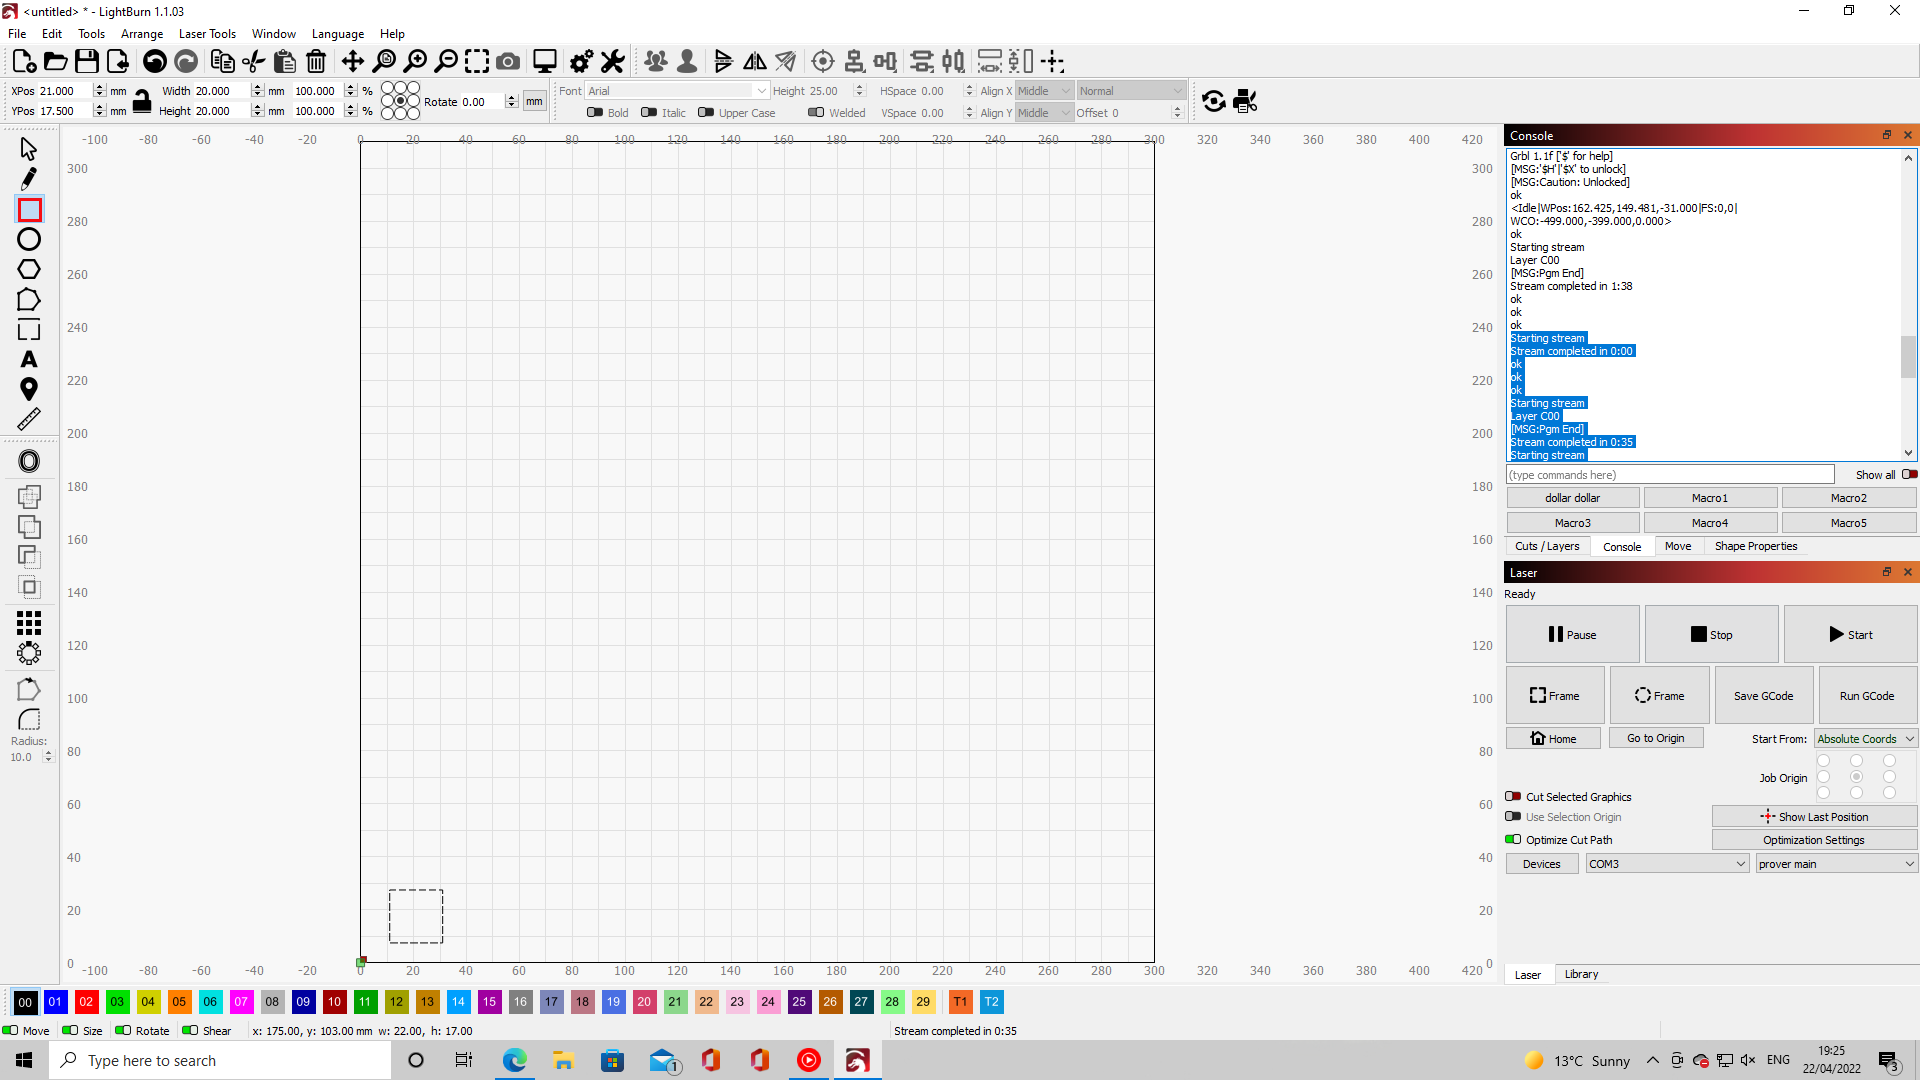Viewport: 1920px width, 1080px height.
Task: Open Settings gear icon
Action: [581, 61]
